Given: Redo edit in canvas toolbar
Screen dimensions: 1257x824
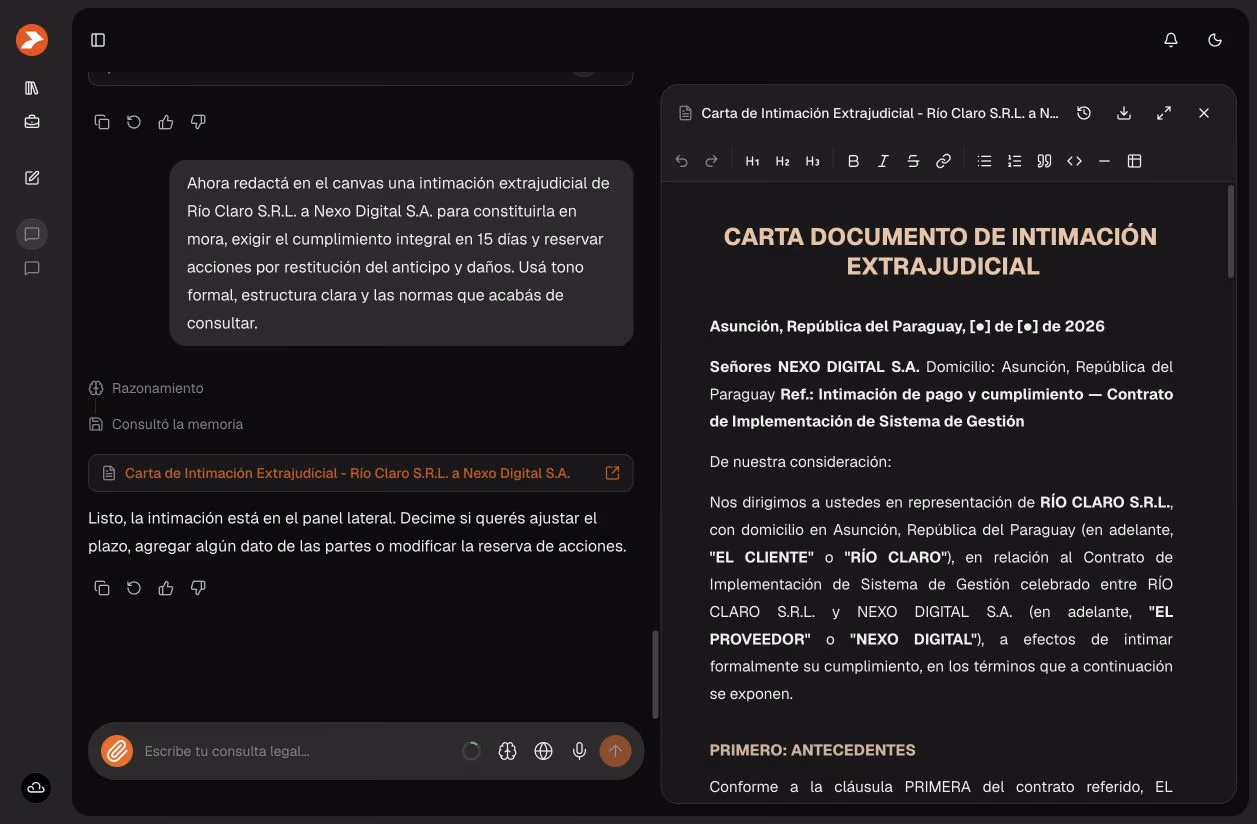Looking at the screenshot, I should (x=712, y=161).
